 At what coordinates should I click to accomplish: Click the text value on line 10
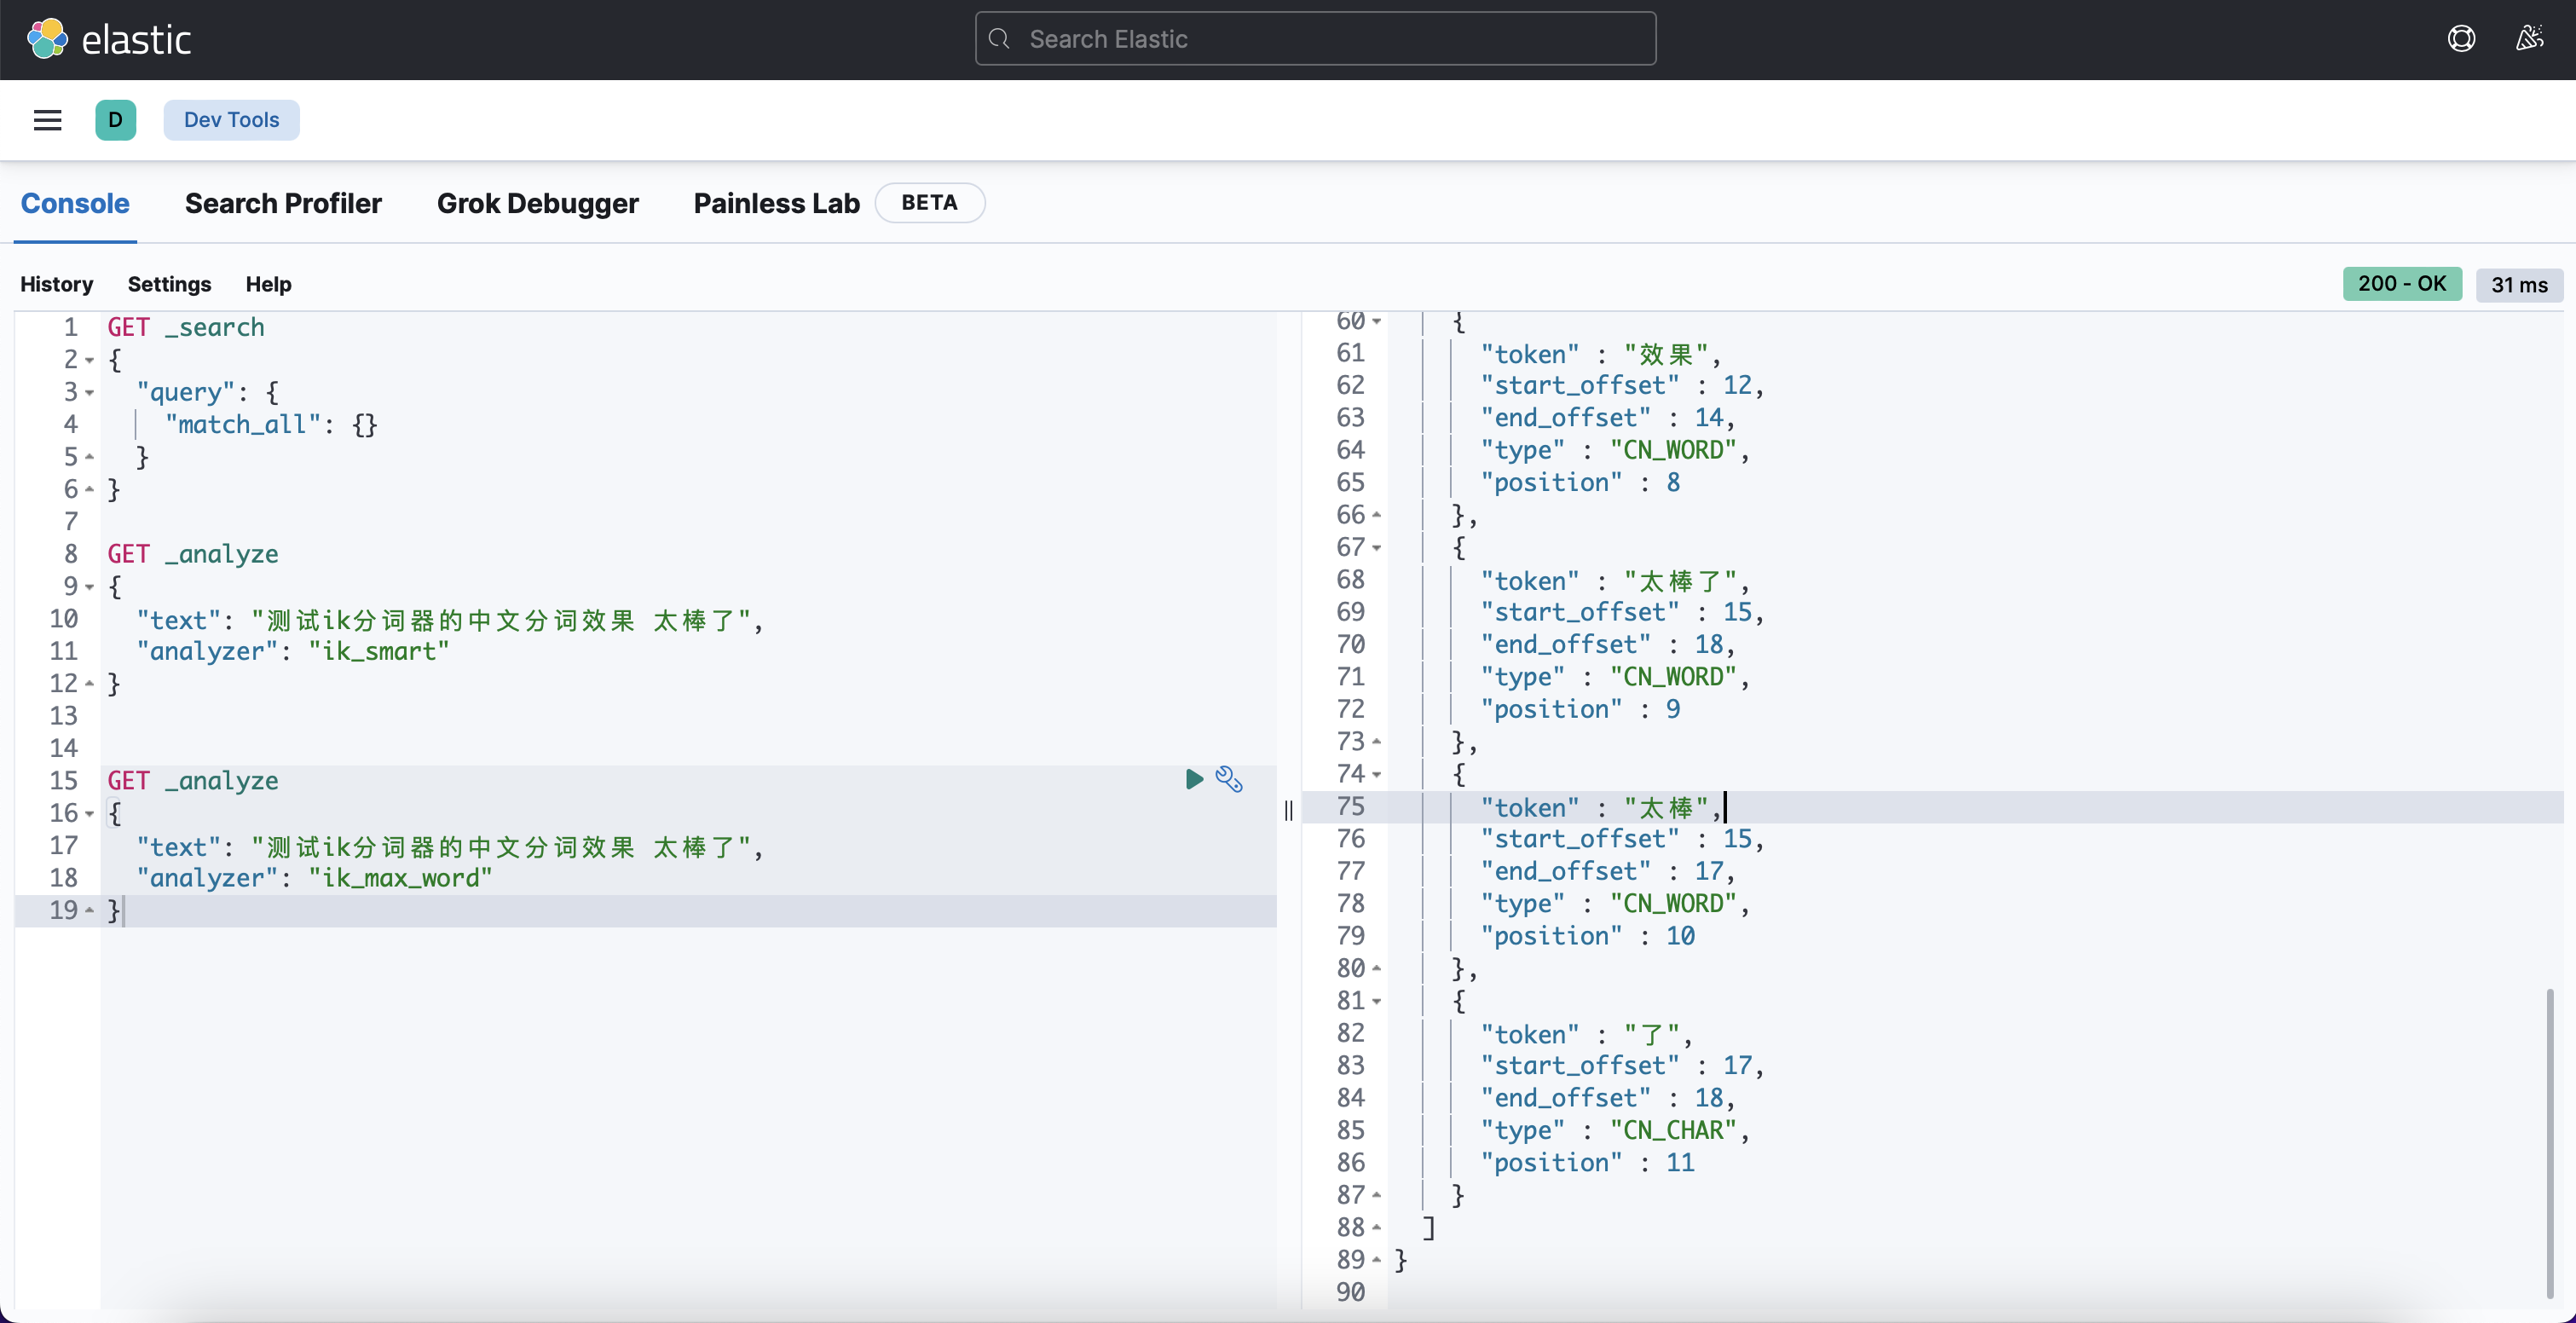click(501, 620)
